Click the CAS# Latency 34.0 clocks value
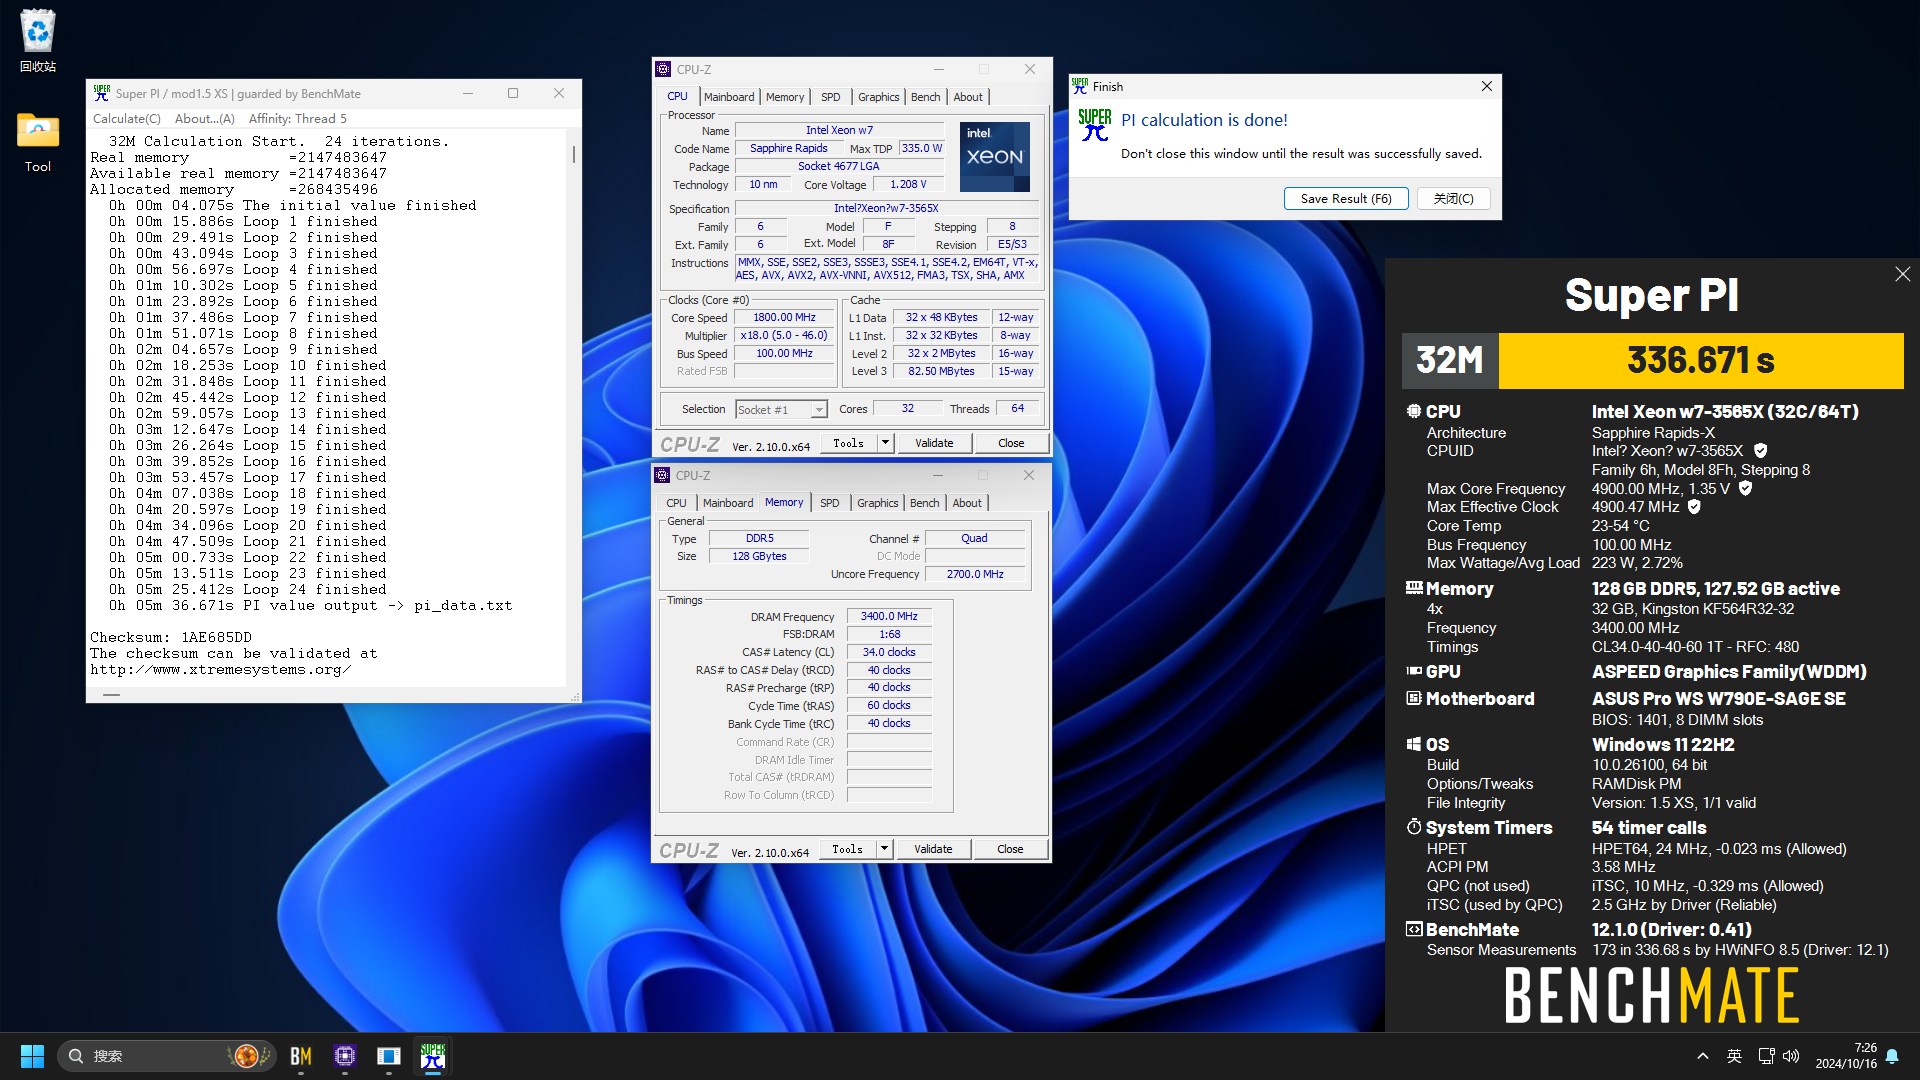 pos(889,652)
